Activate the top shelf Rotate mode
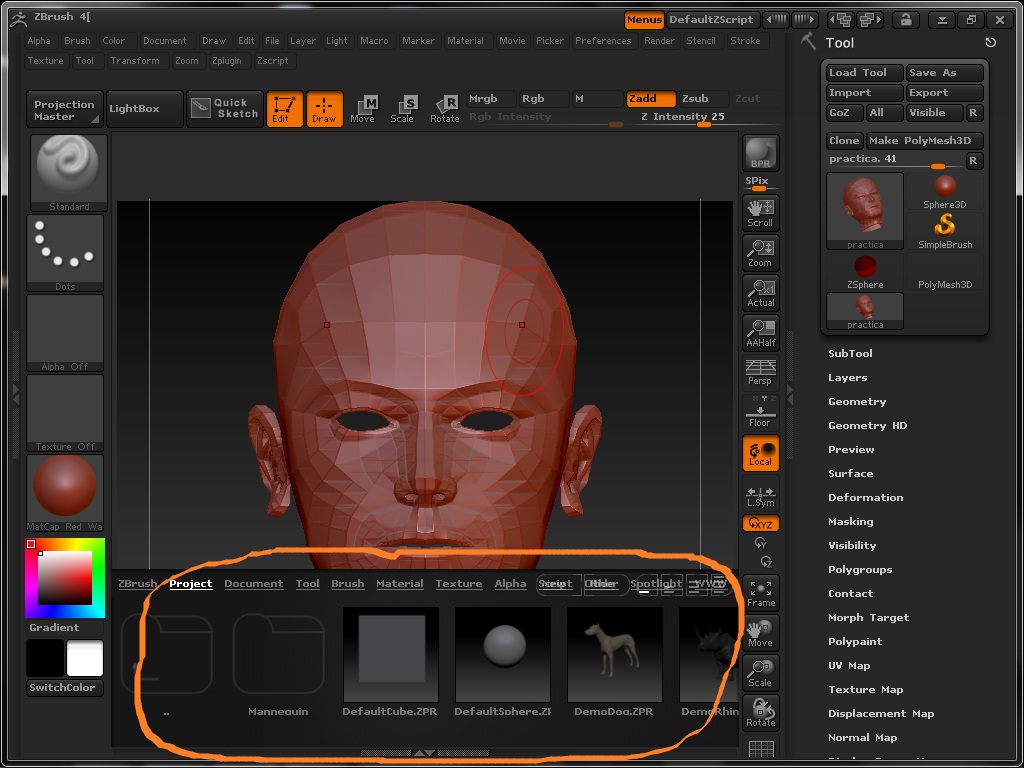 click(444, 109)
